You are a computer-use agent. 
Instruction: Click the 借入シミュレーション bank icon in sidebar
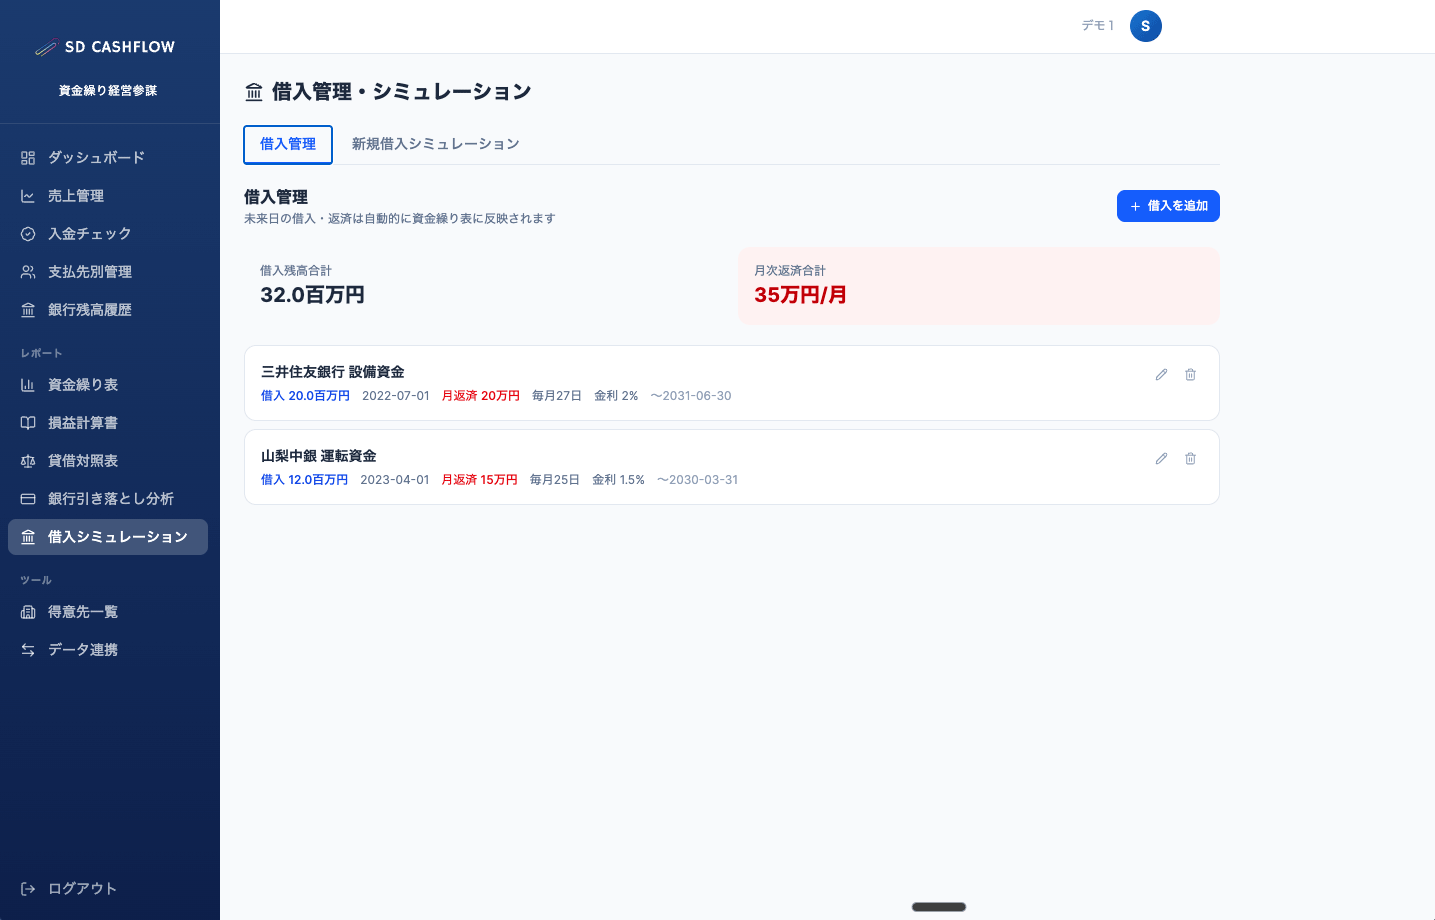pos(28,537)
